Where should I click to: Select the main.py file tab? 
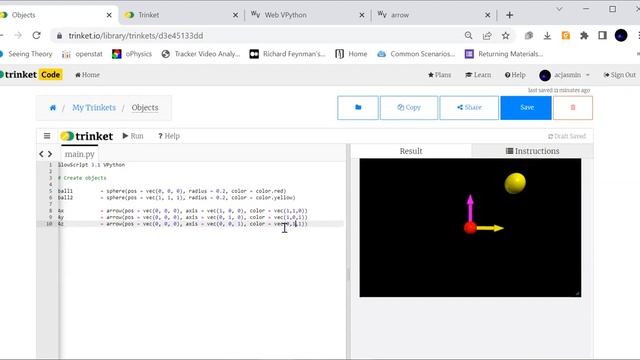click(80, 154)
